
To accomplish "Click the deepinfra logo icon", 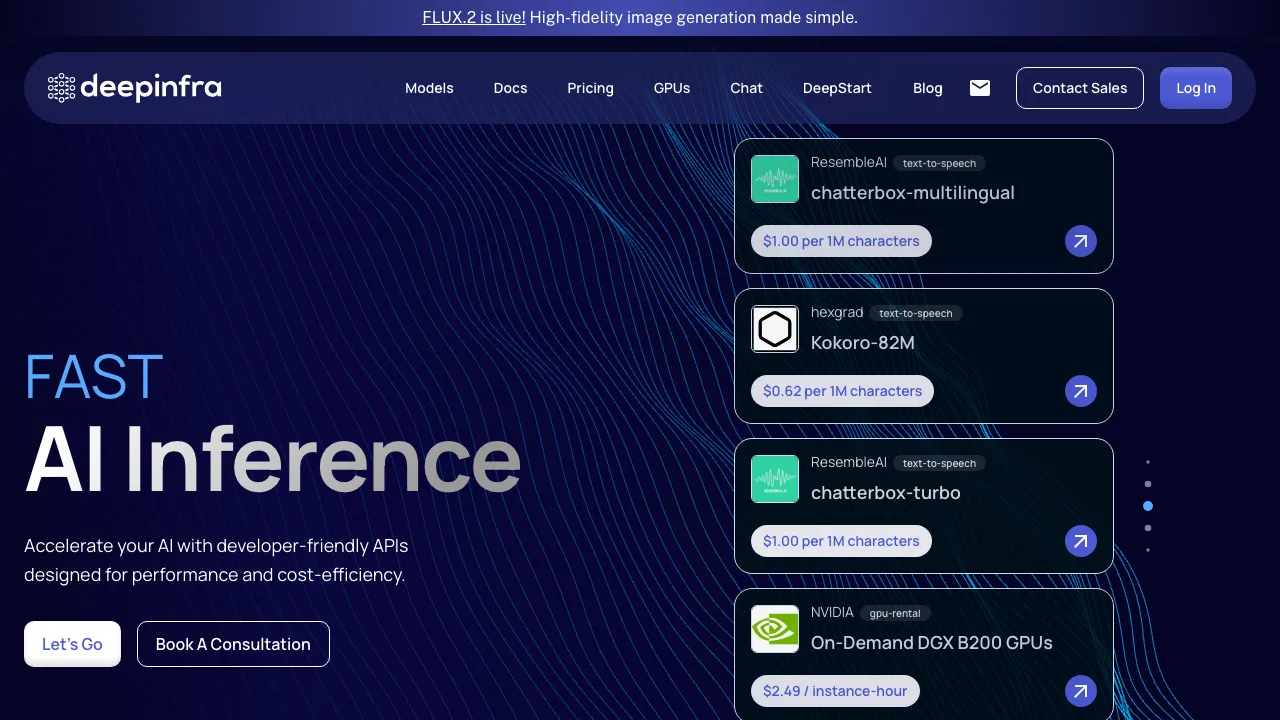I will pos(61,88).
